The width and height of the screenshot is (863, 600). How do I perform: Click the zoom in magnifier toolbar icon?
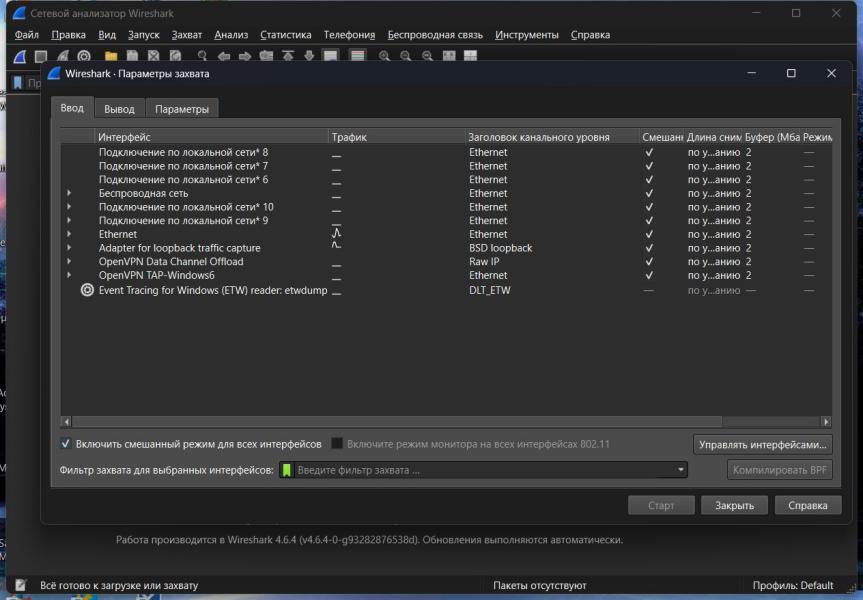pos(384,56)
